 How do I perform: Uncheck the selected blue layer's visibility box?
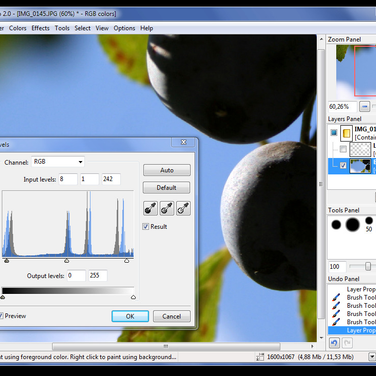343,166
